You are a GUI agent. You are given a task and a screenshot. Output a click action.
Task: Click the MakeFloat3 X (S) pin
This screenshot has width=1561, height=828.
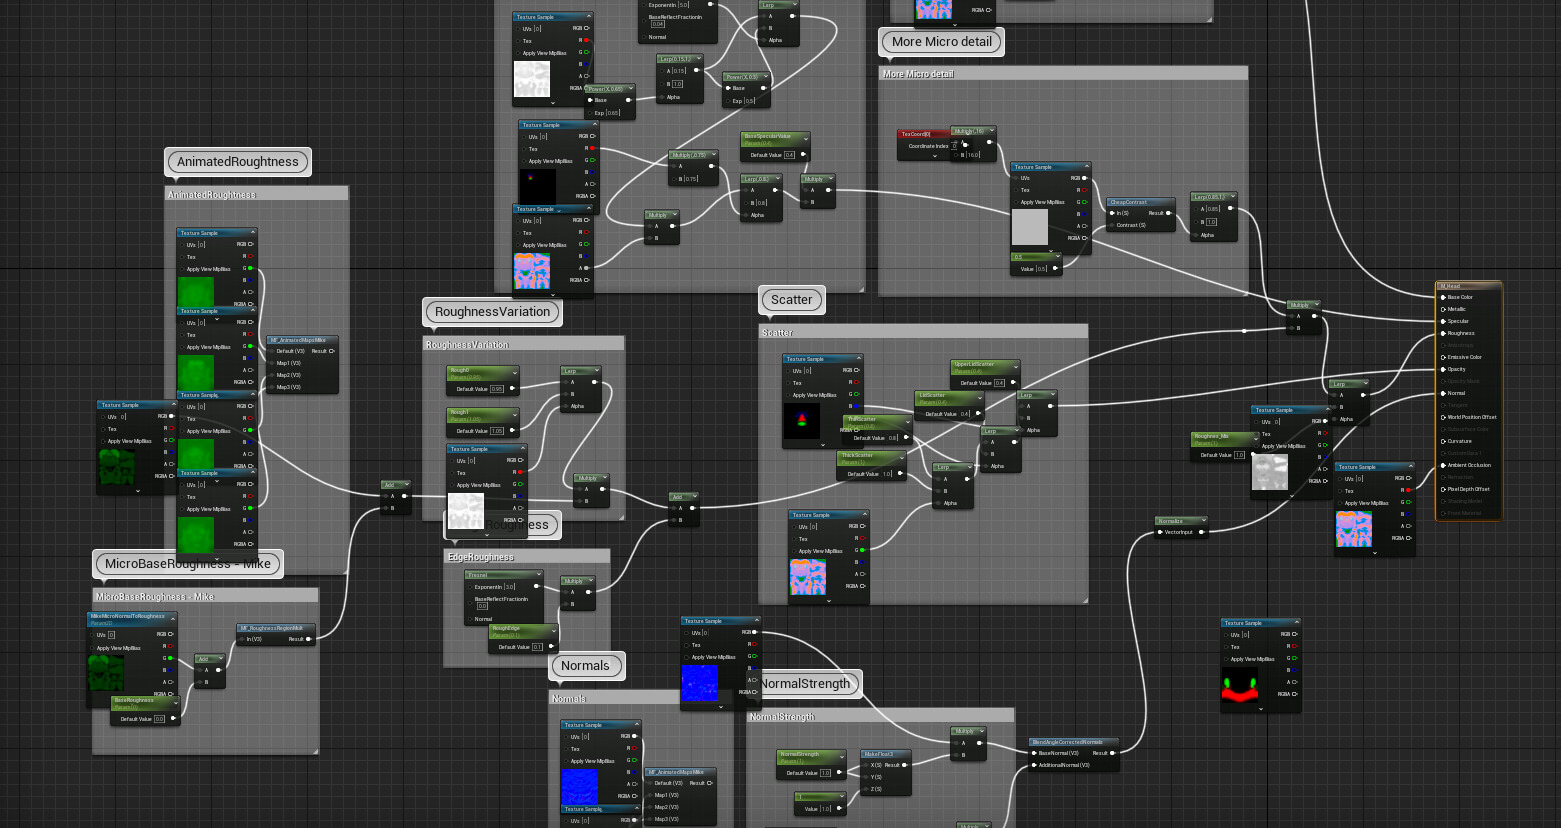point(866,765)
